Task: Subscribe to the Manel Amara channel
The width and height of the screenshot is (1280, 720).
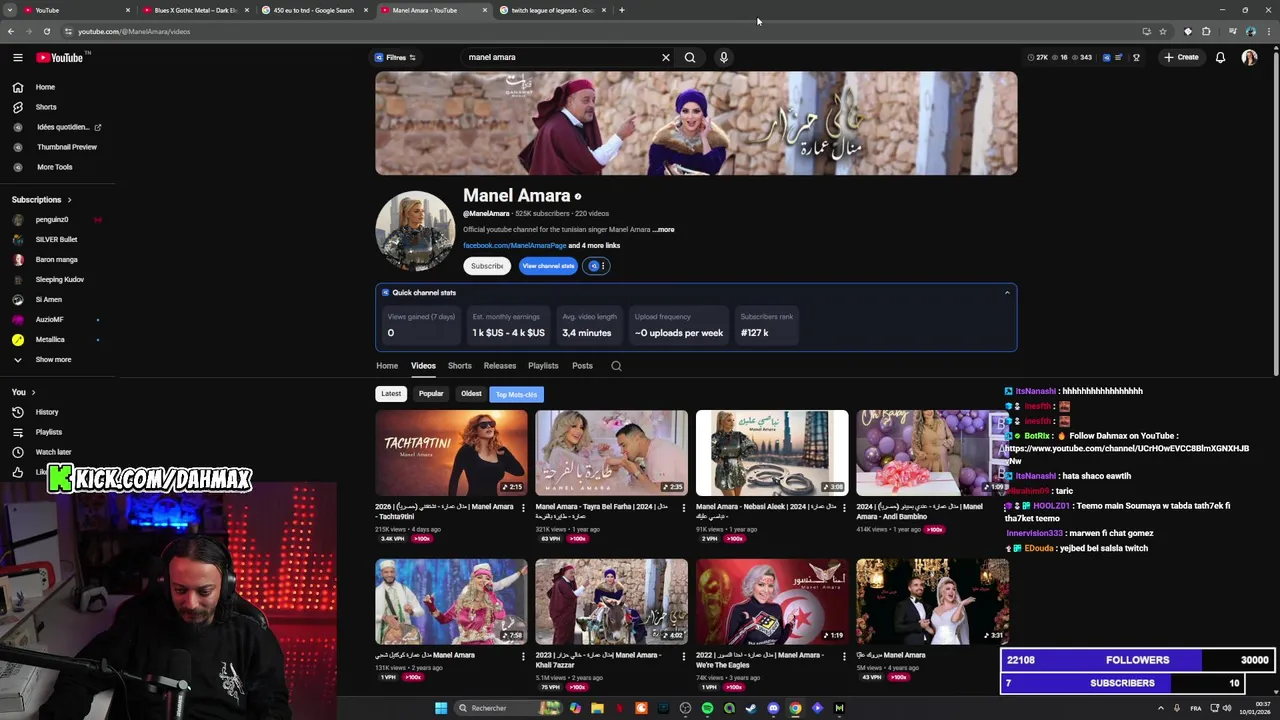Action: click(x=487, y=266)
